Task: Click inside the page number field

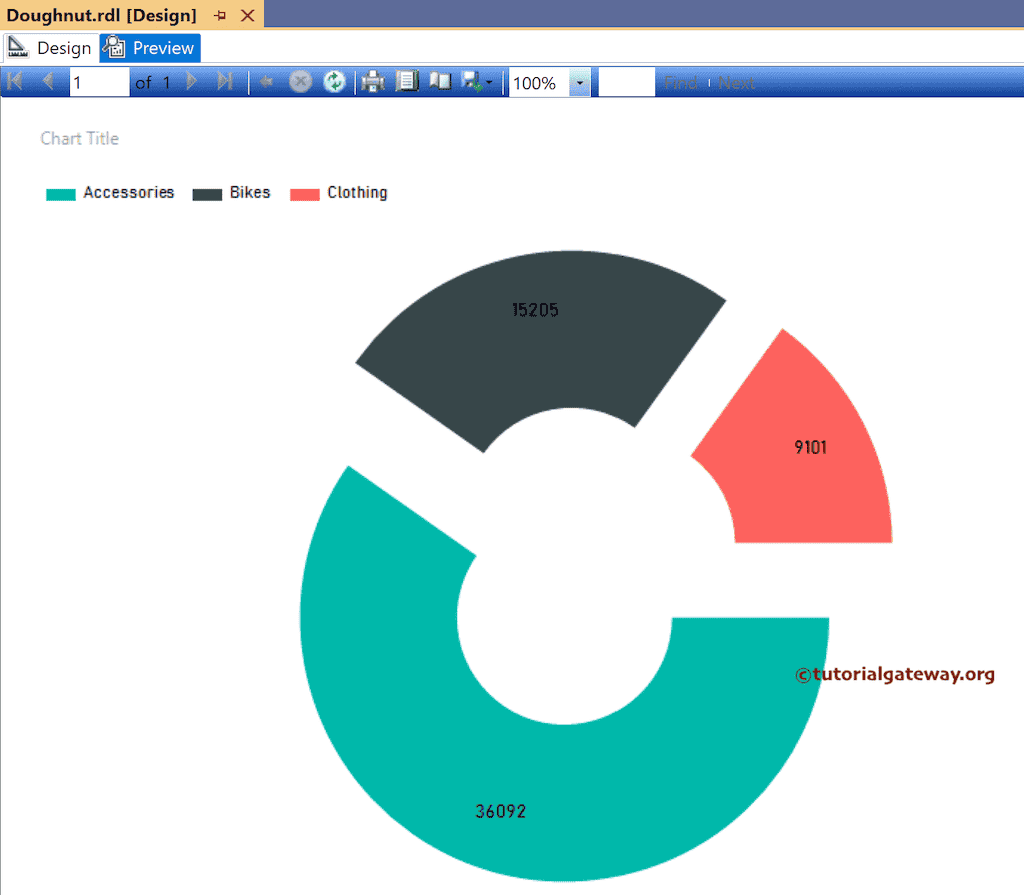Action: [x=100, y=81]
